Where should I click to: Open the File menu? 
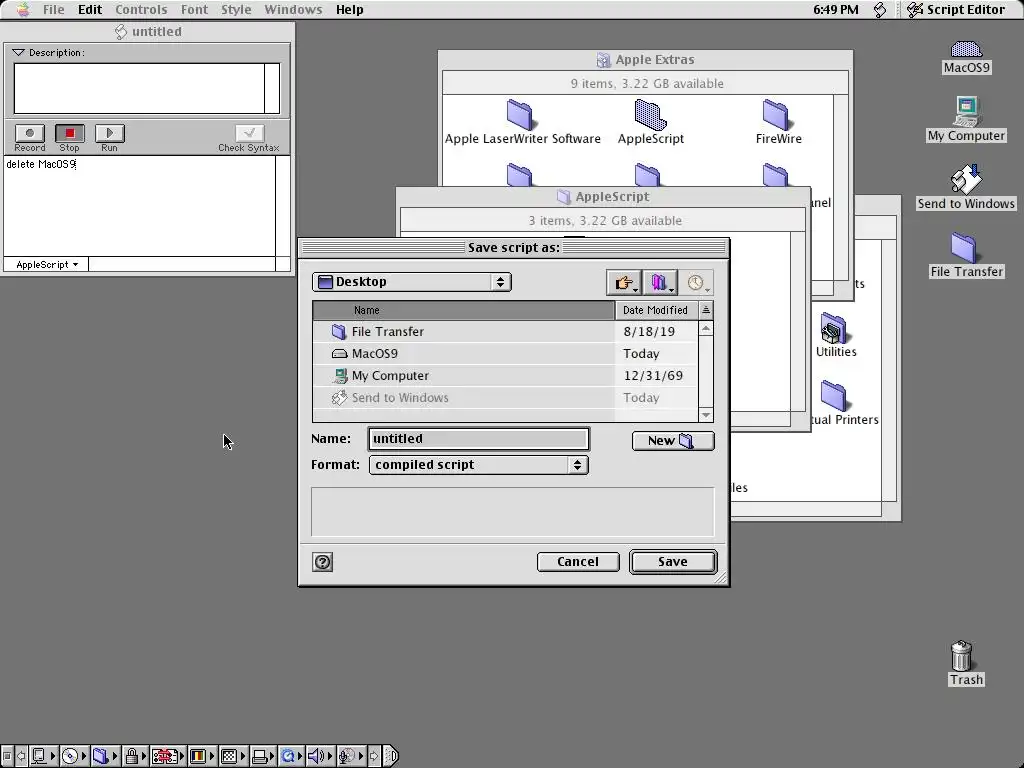[x=54, y=9]
